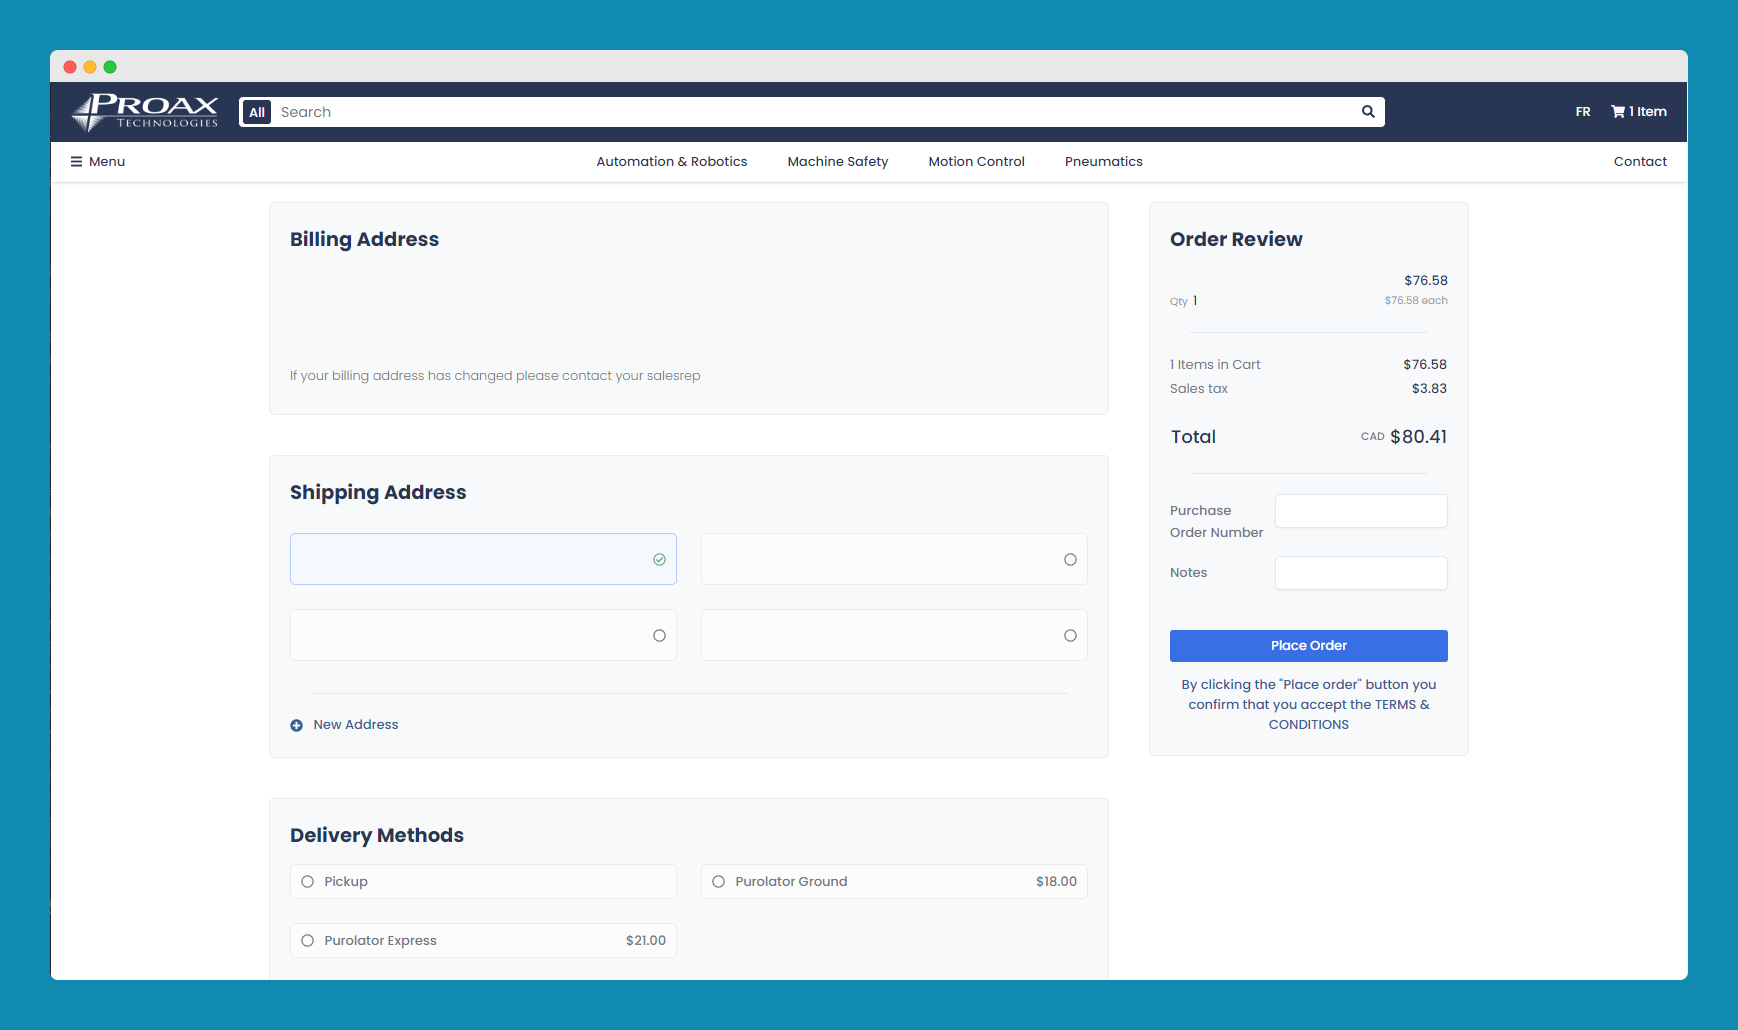The height and width of the screenshot is (1030, 1738).
Task: Open the Machine Safety menu
Action: (838, 161)
